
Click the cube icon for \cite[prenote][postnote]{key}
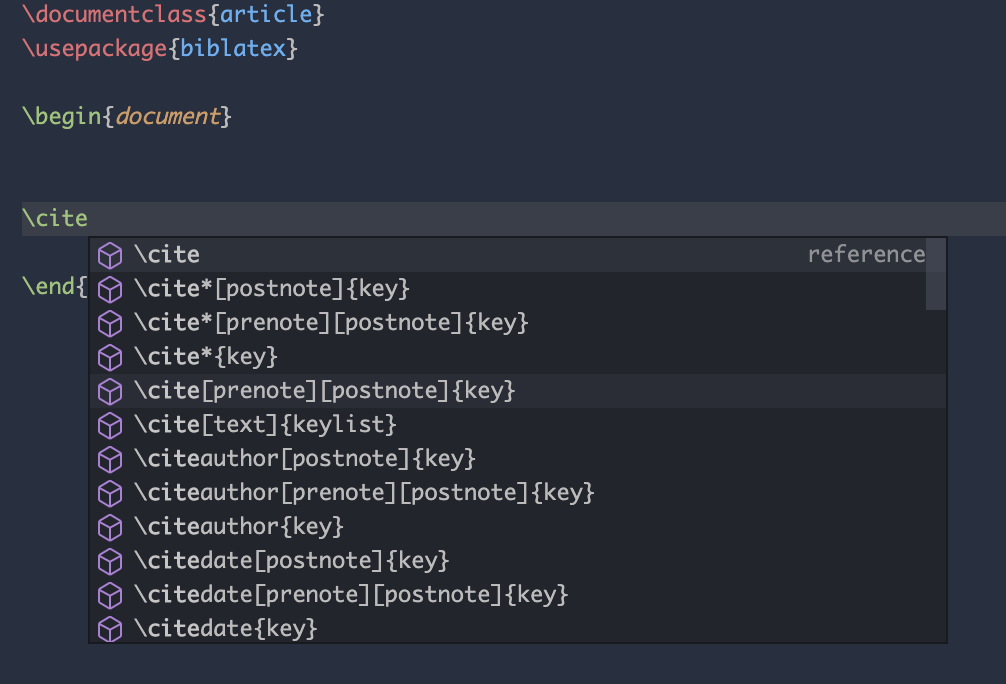(x=110, y=391)
